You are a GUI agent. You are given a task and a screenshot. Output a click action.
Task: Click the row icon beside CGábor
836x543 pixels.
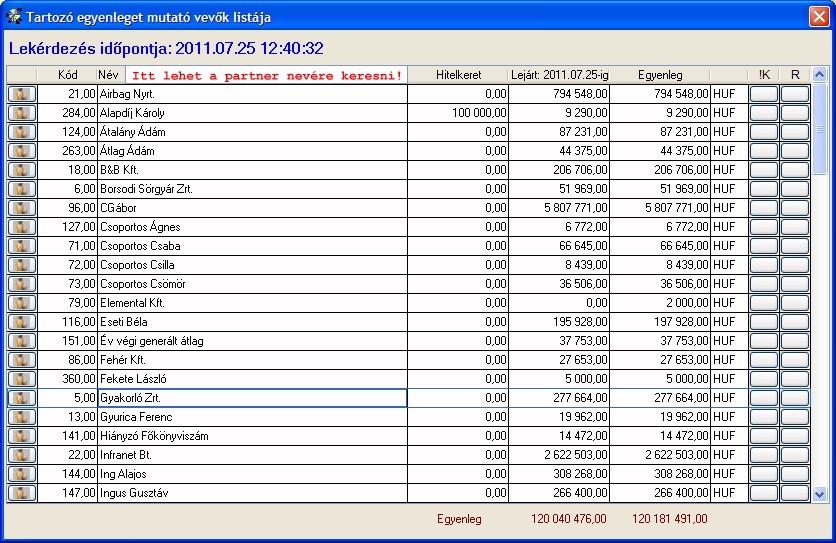coord(22,208)
